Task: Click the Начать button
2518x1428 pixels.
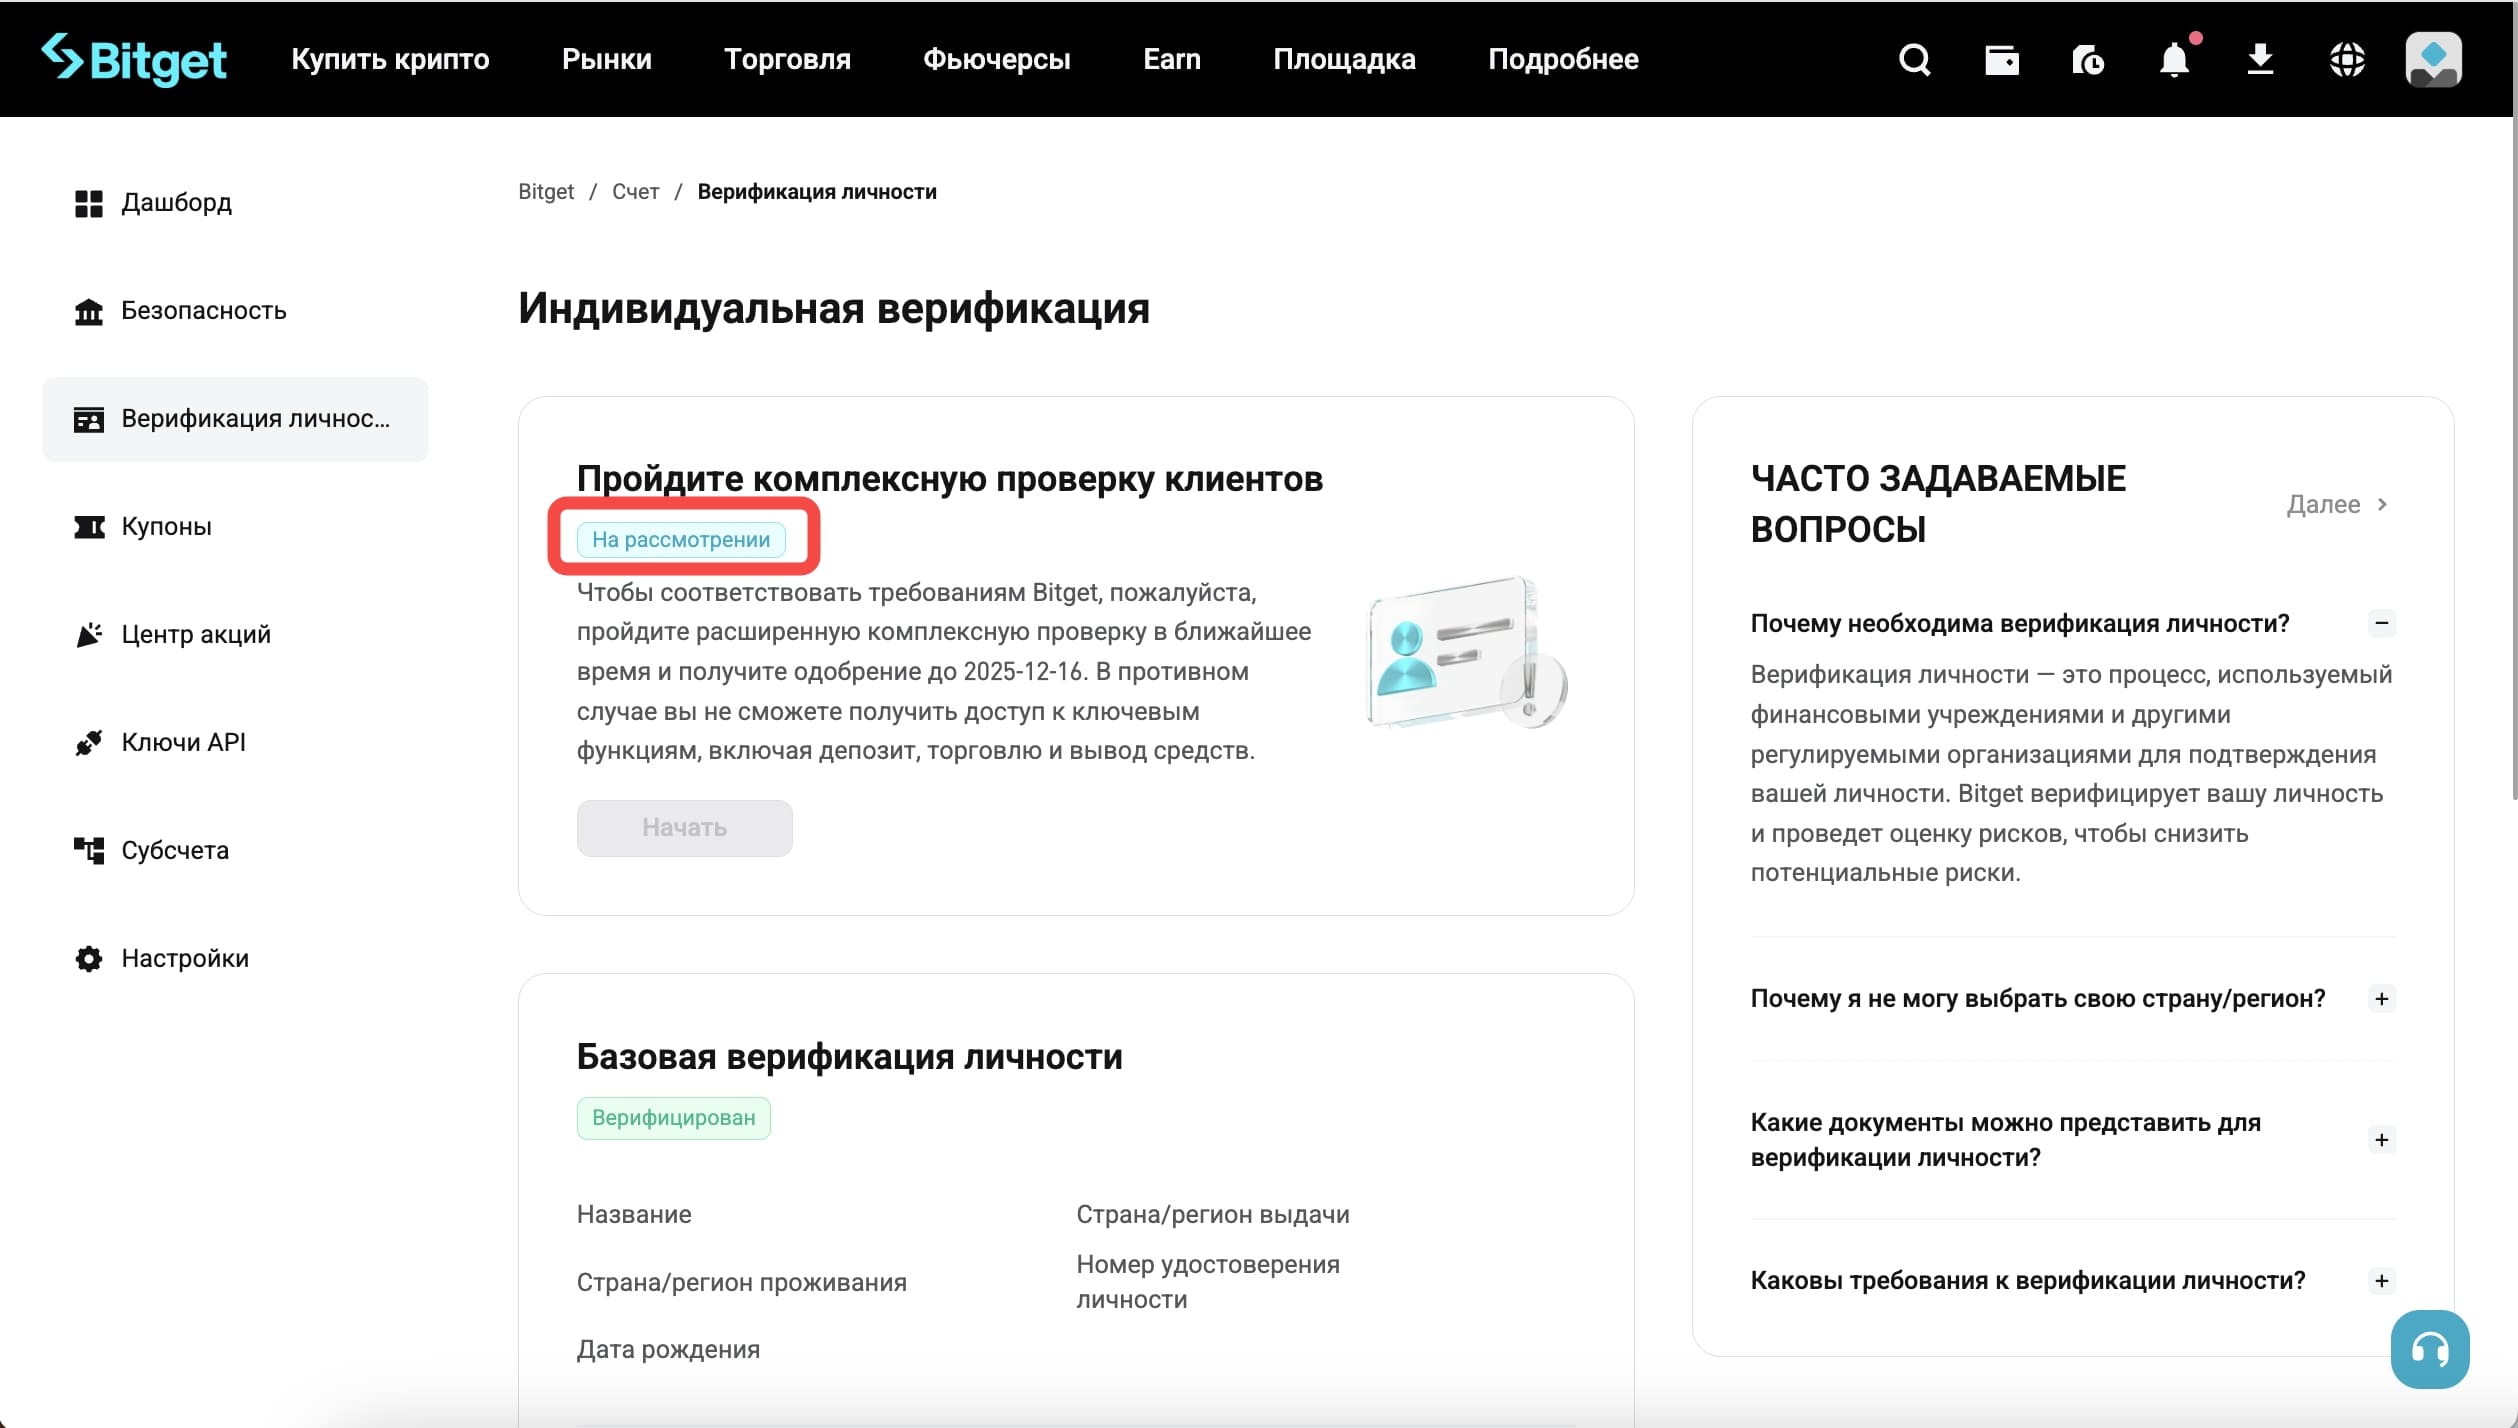Action: (x=684, y=827)
